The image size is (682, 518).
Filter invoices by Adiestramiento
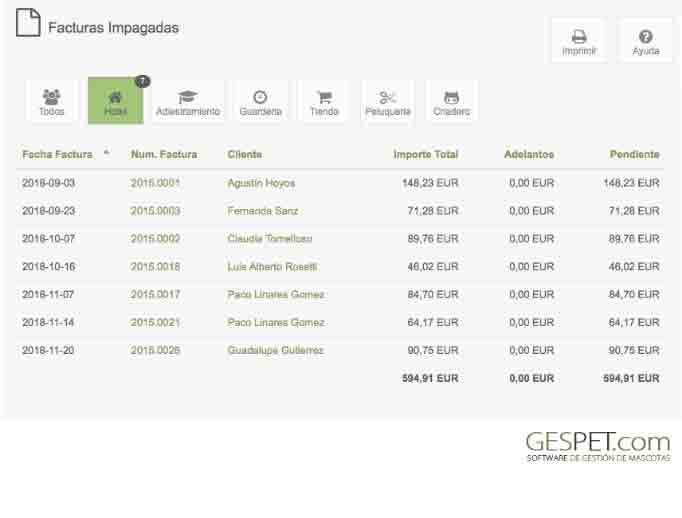coord(187,101)
